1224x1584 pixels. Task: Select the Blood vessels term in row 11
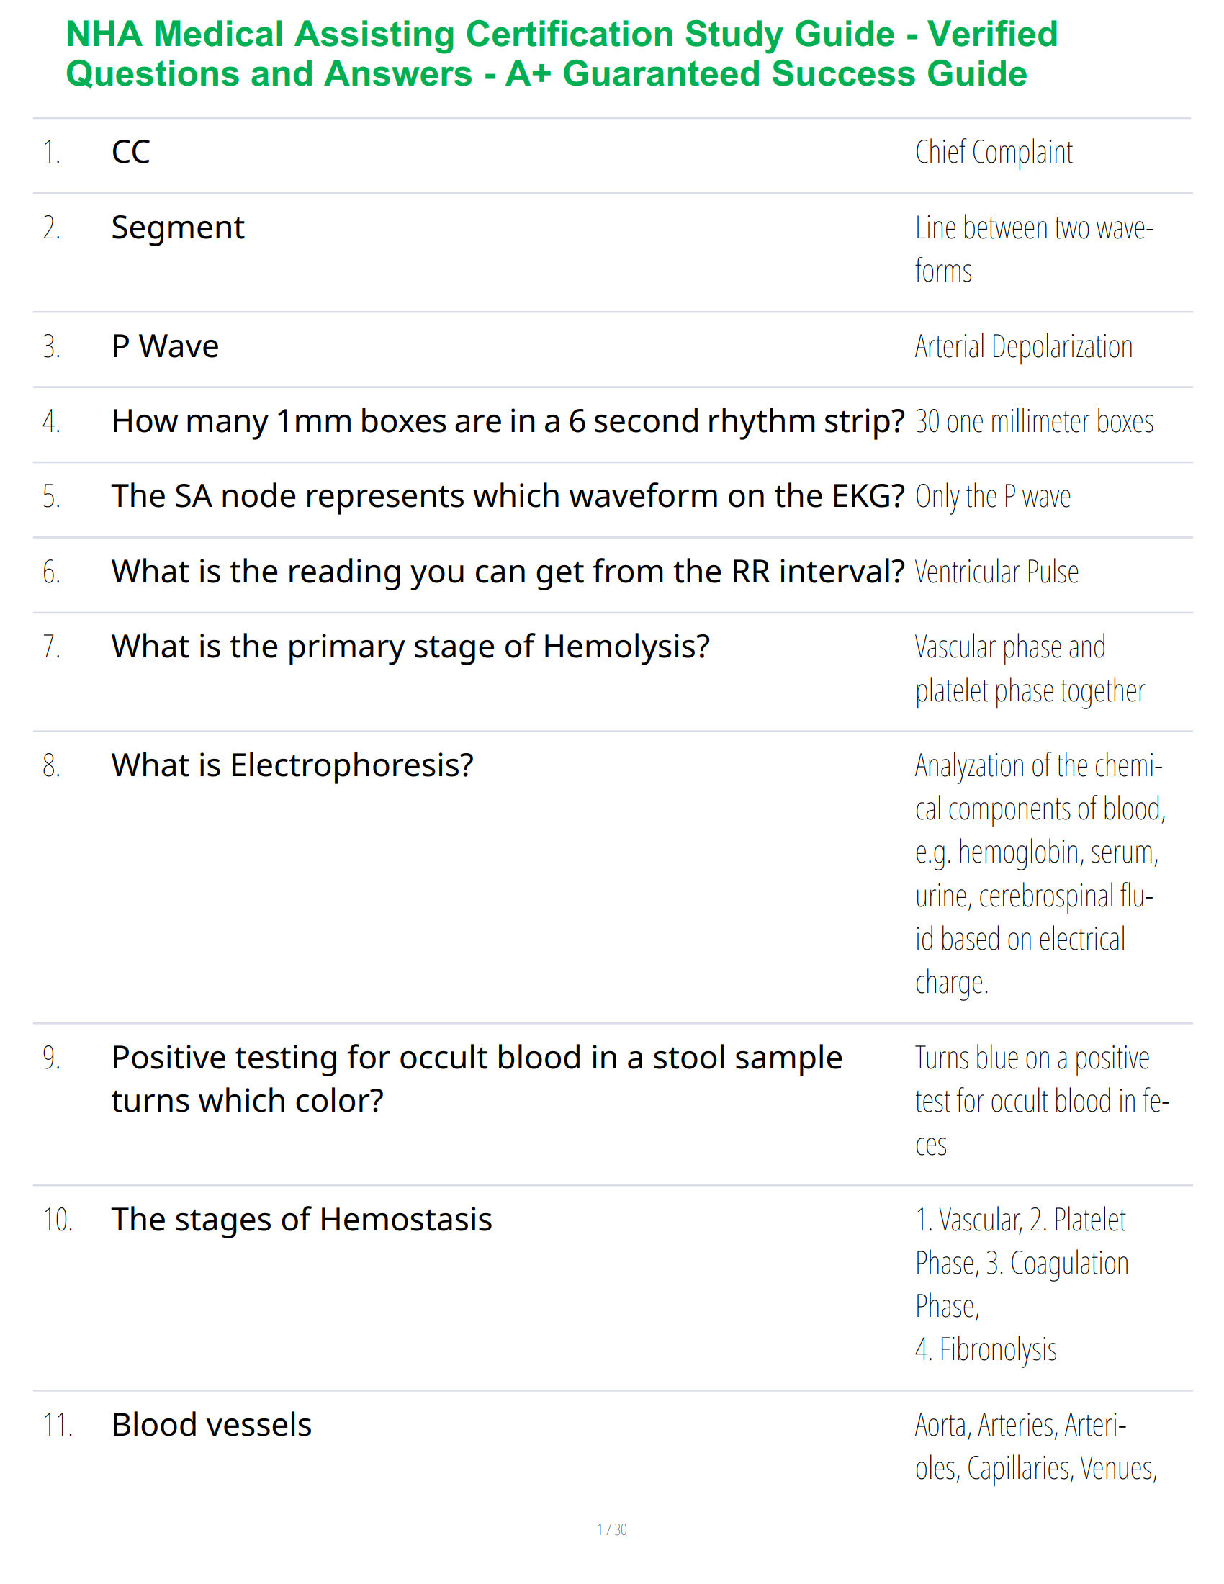tap(212, 1425)
